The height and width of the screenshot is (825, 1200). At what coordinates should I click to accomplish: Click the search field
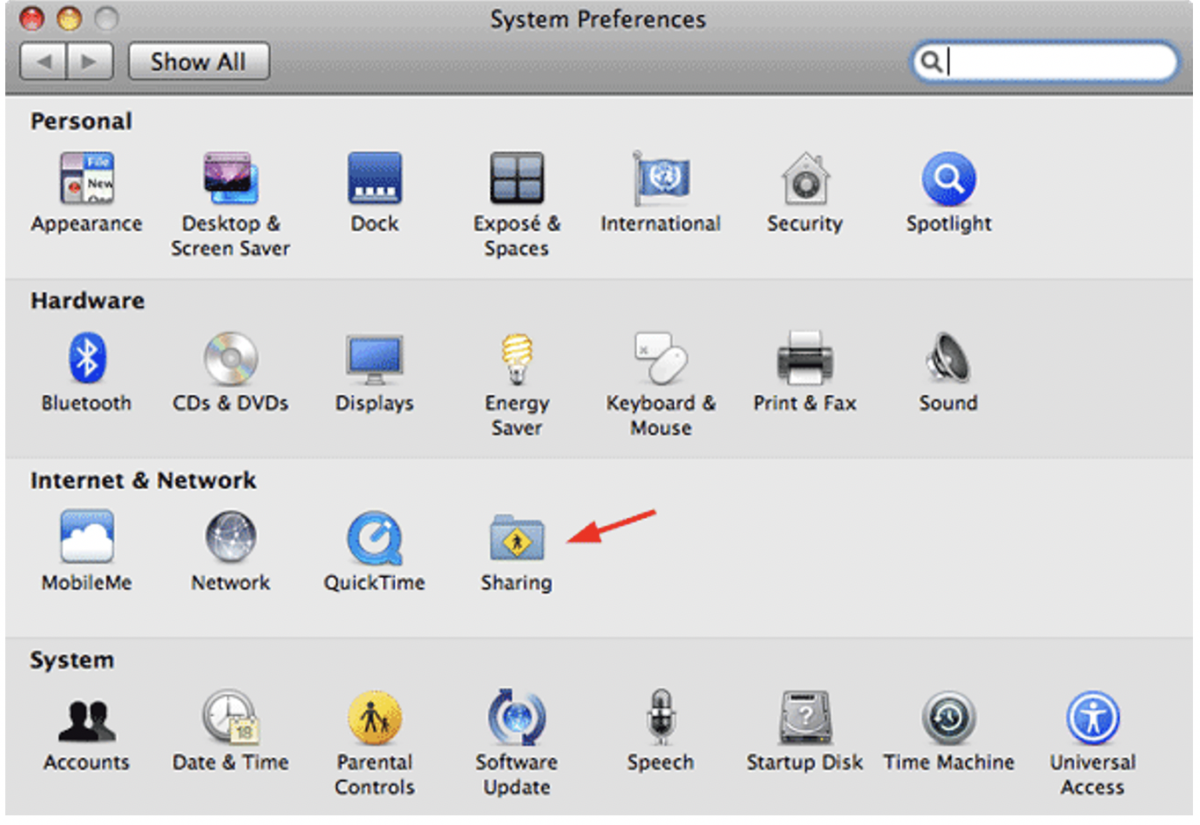pyautogui.click(x=1045, y=61)
